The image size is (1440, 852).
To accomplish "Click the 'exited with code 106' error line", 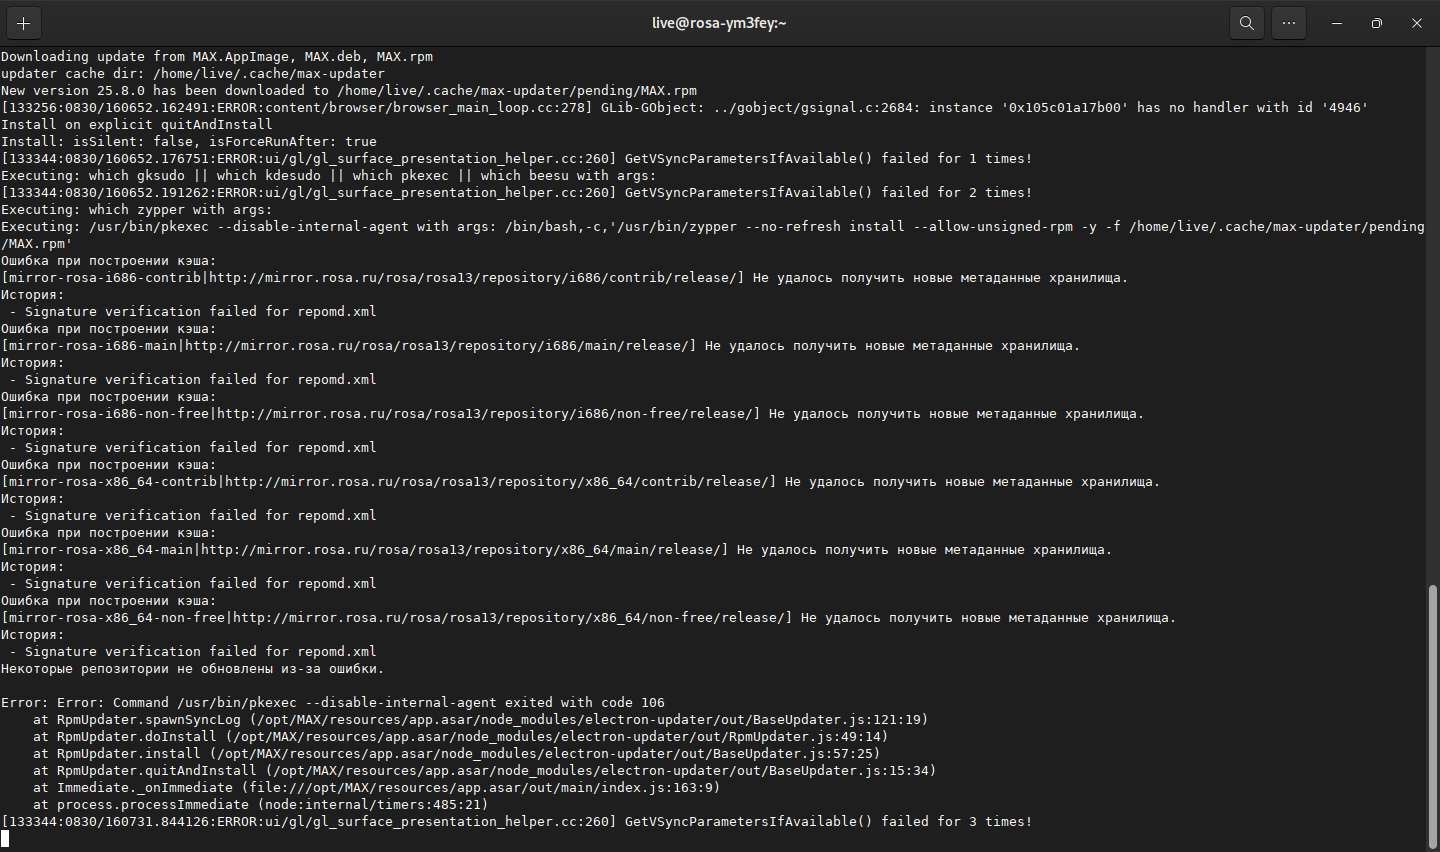I will tap(333, 703).
